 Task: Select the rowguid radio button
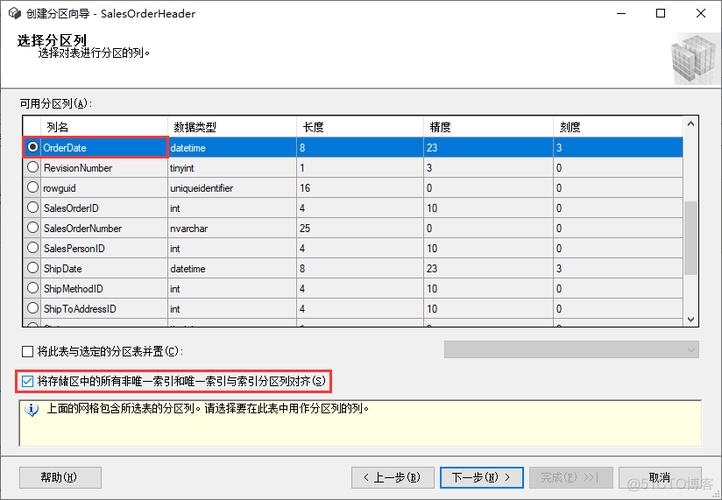click(x=33, y=187)
